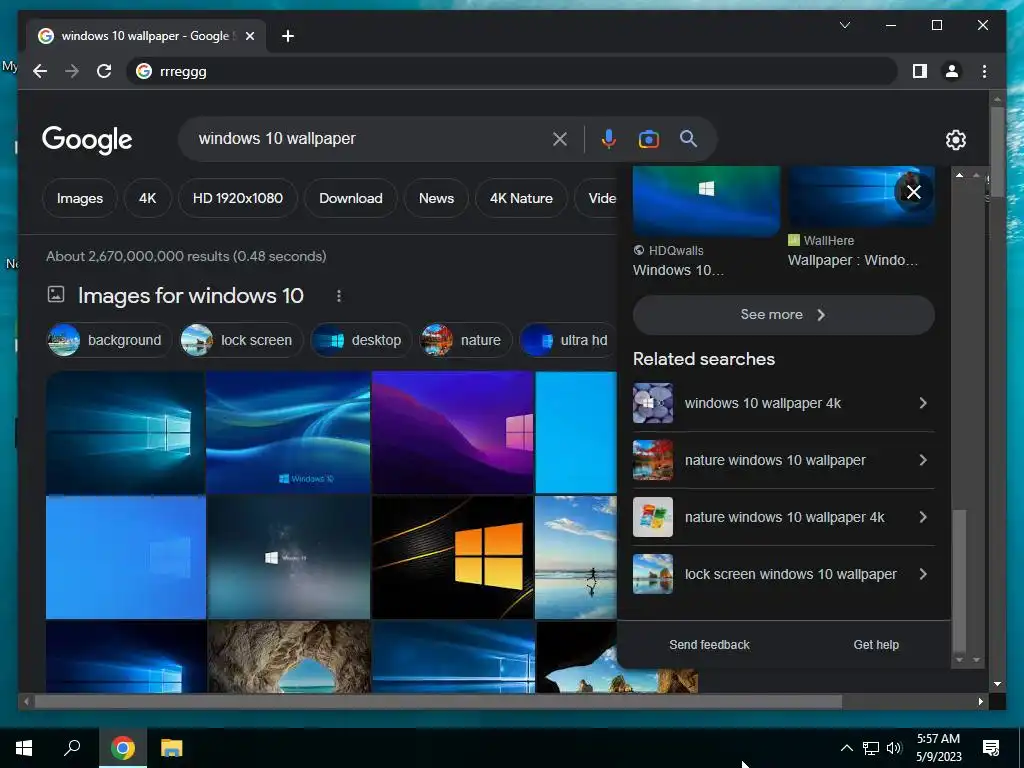The height and width of the screenshot is (768, 1024).
Task: Click the side panel vertical scrollbar thumb
Action: click(x=959, y=580)
